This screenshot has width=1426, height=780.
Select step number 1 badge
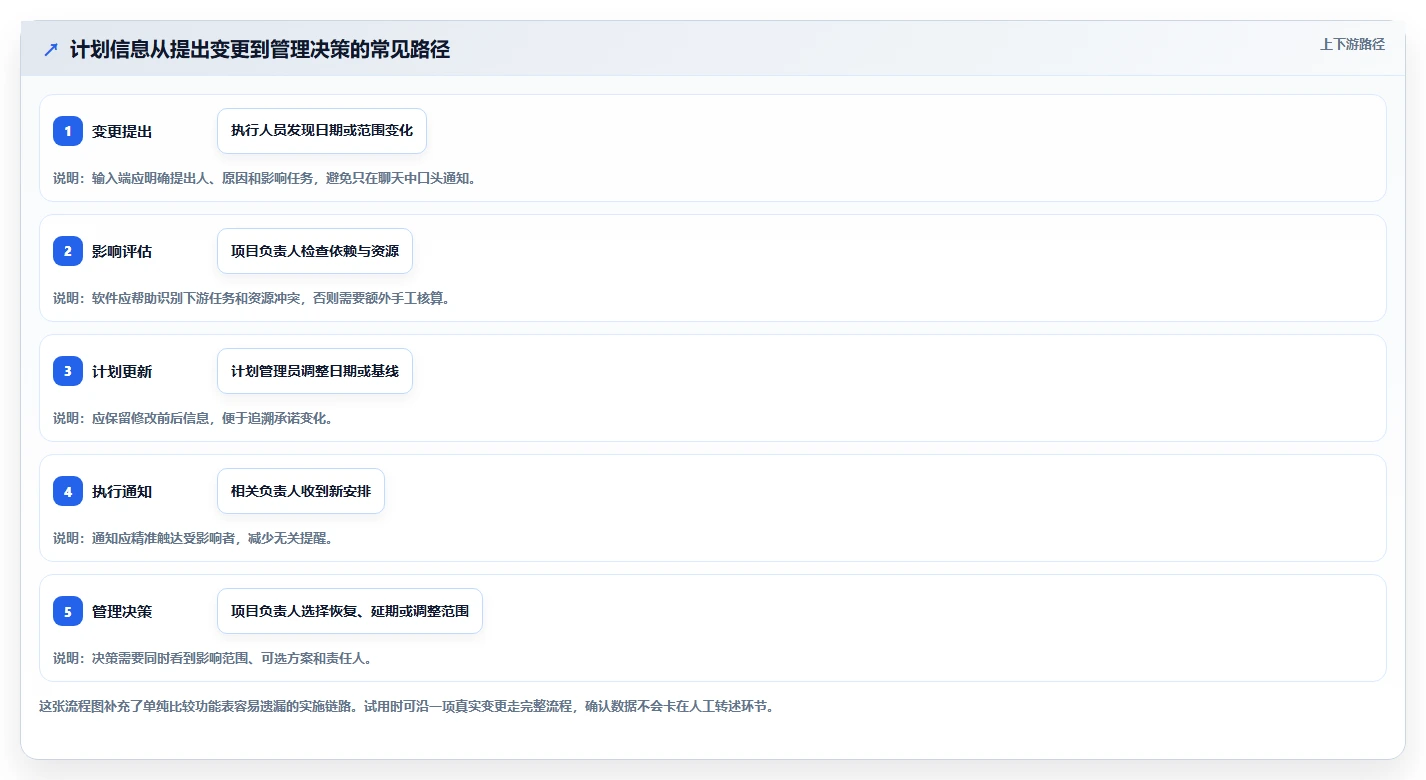(x=68, y=131)
